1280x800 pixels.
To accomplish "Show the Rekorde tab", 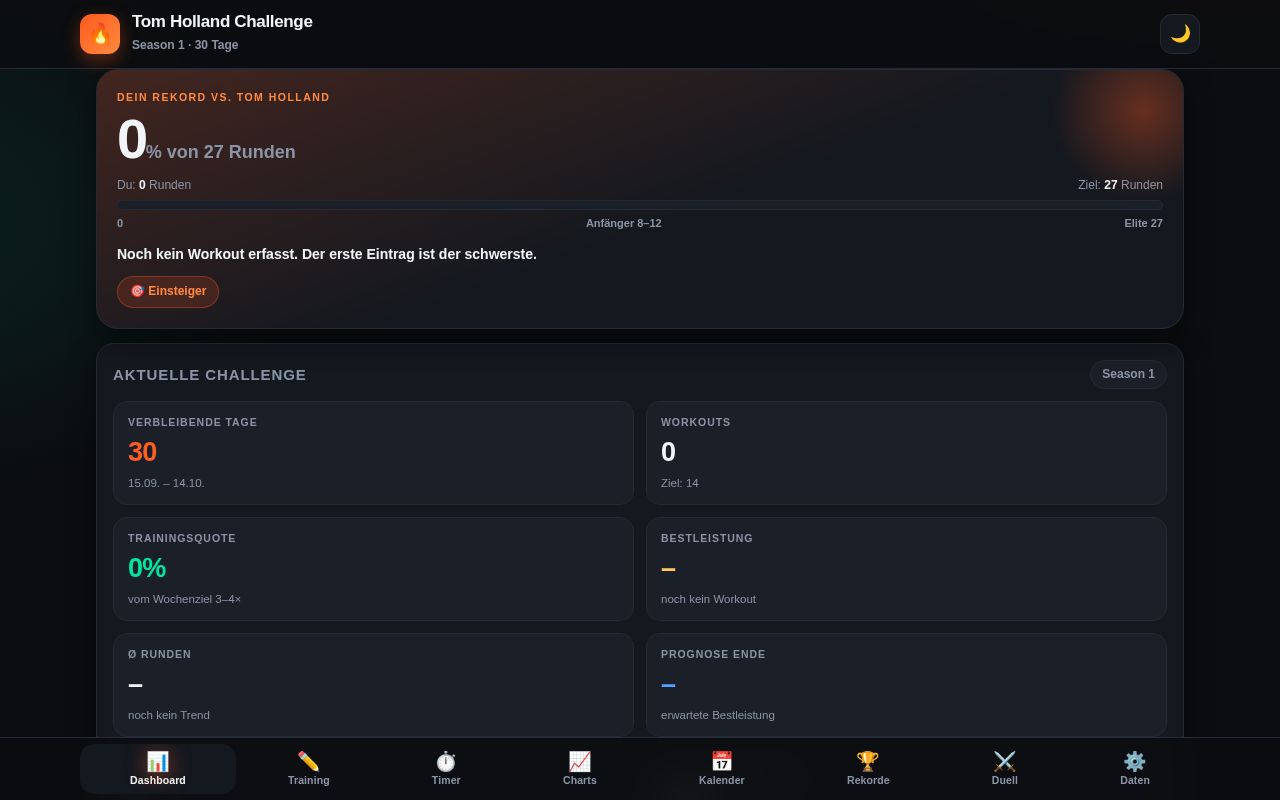I will [x=868, y=769].
